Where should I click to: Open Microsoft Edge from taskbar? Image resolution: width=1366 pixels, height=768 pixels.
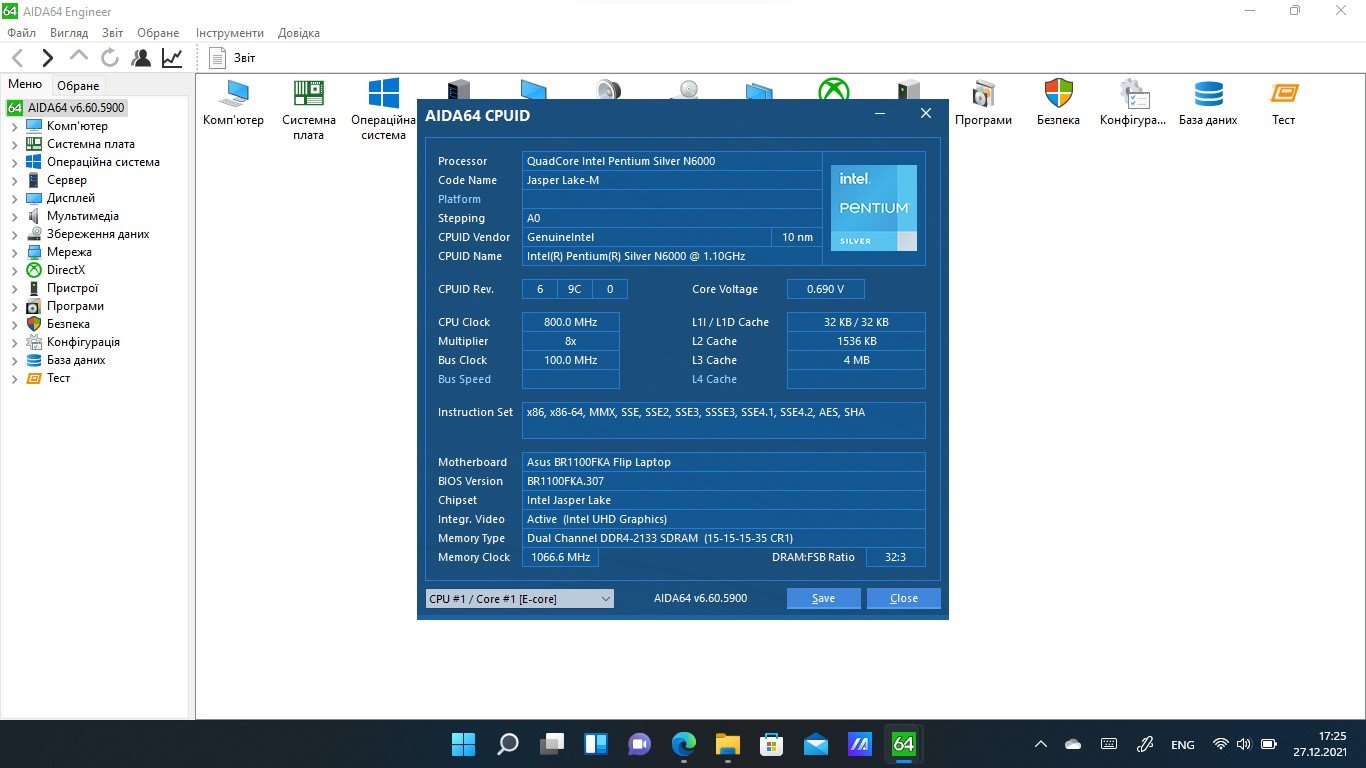point(683,744)
